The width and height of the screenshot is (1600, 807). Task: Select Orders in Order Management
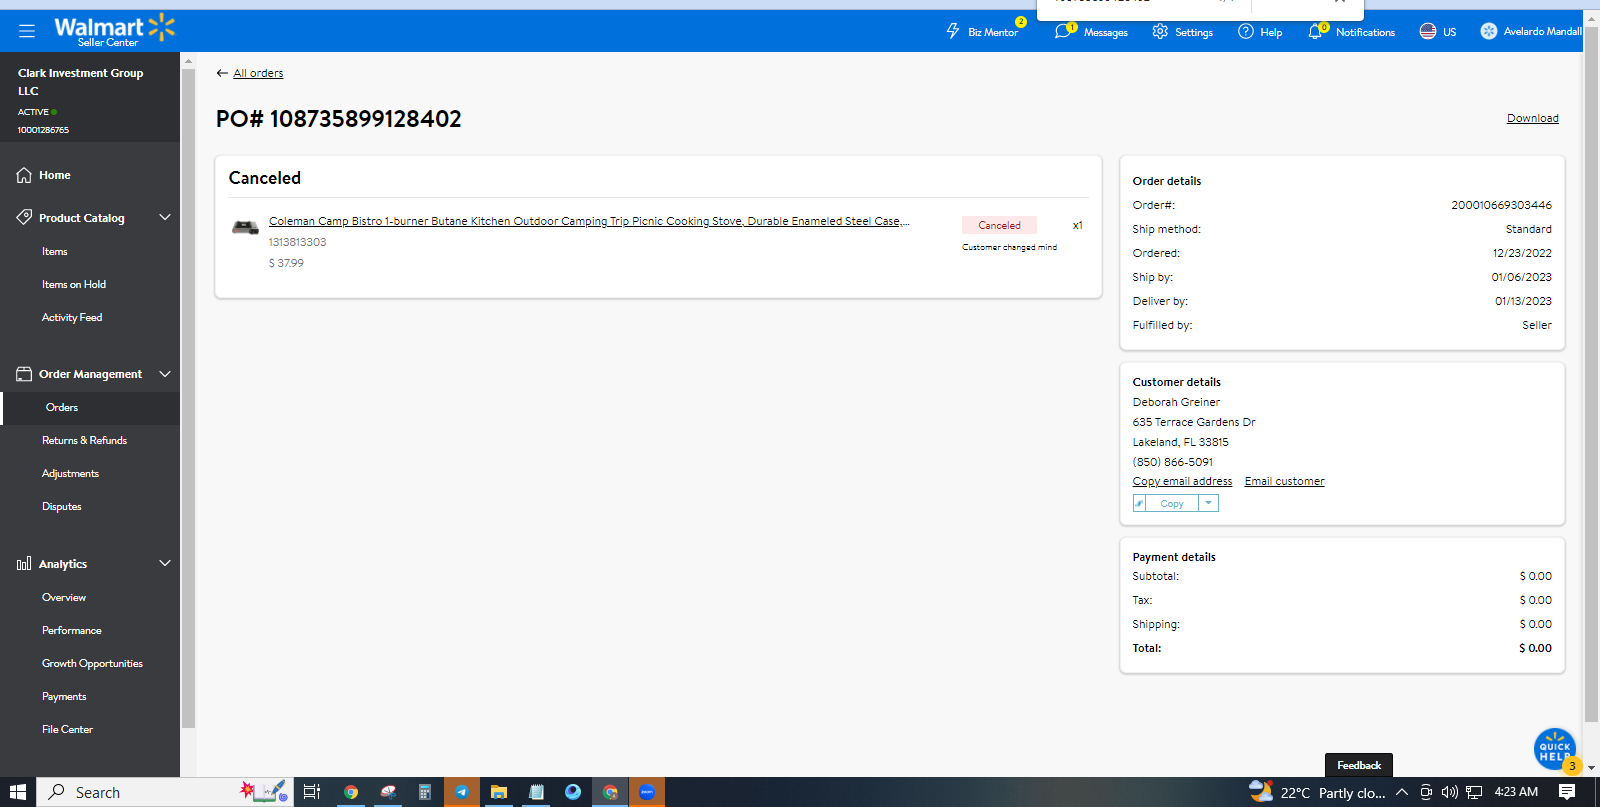pyautogui.click(x=62, y=408)
